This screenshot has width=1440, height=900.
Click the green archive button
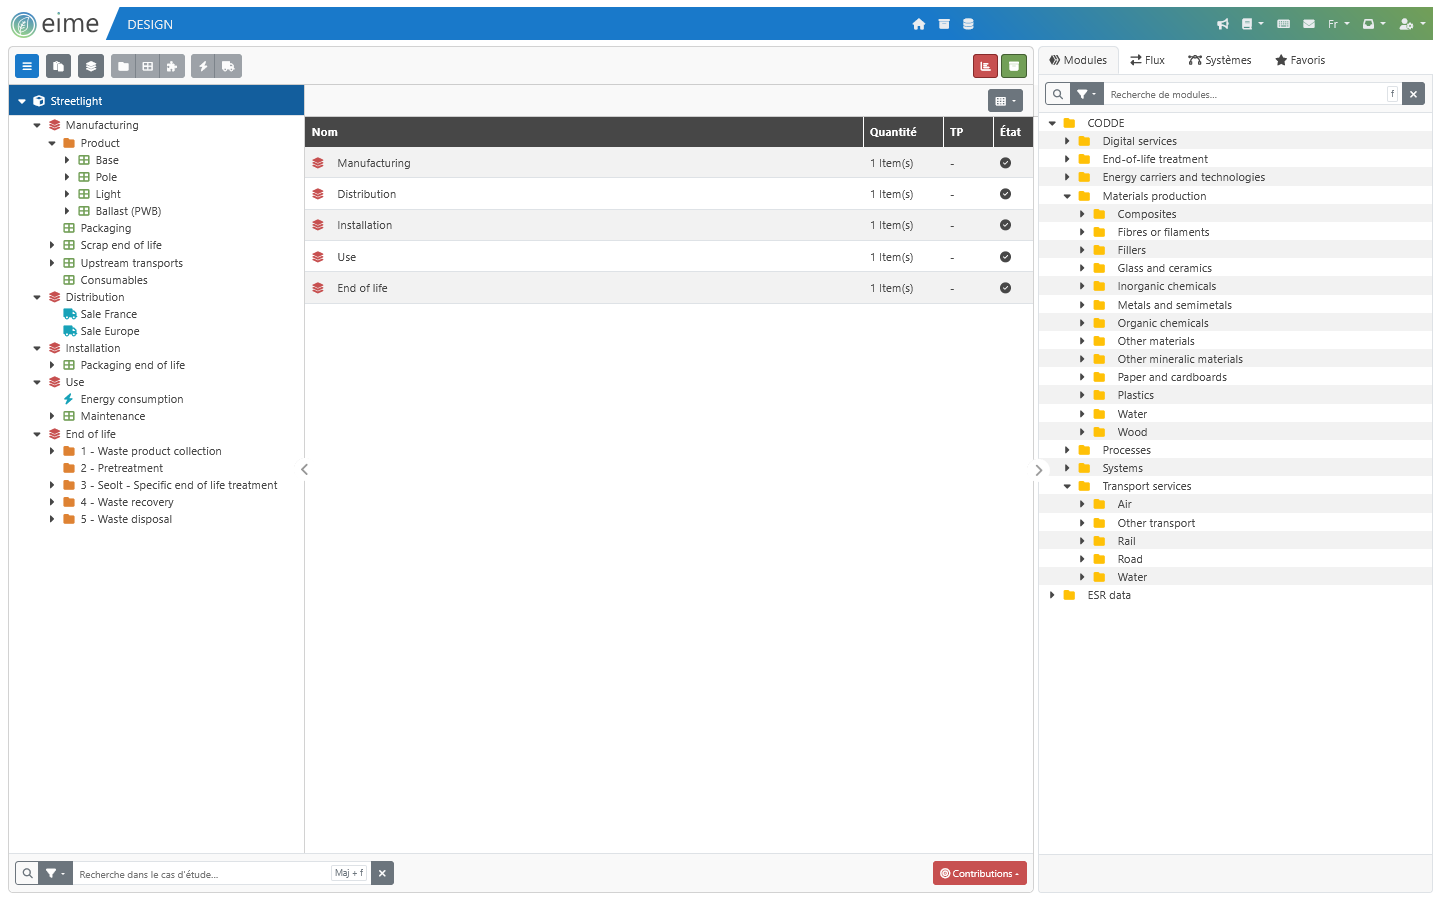[1014, 66]
